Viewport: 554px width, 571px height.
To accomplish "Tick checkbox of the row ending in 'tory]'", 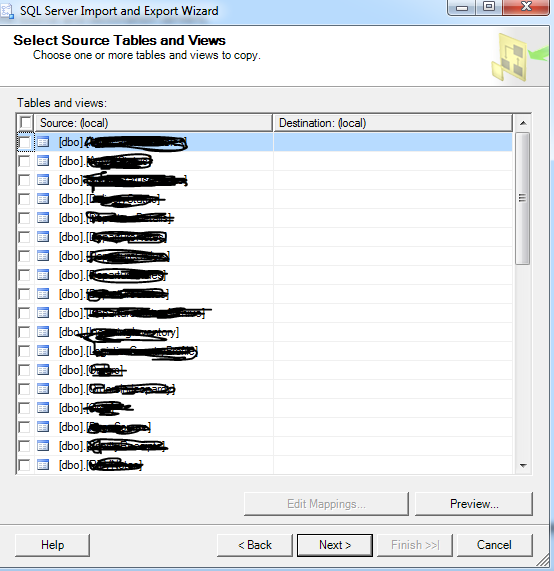I will (24, 332).
